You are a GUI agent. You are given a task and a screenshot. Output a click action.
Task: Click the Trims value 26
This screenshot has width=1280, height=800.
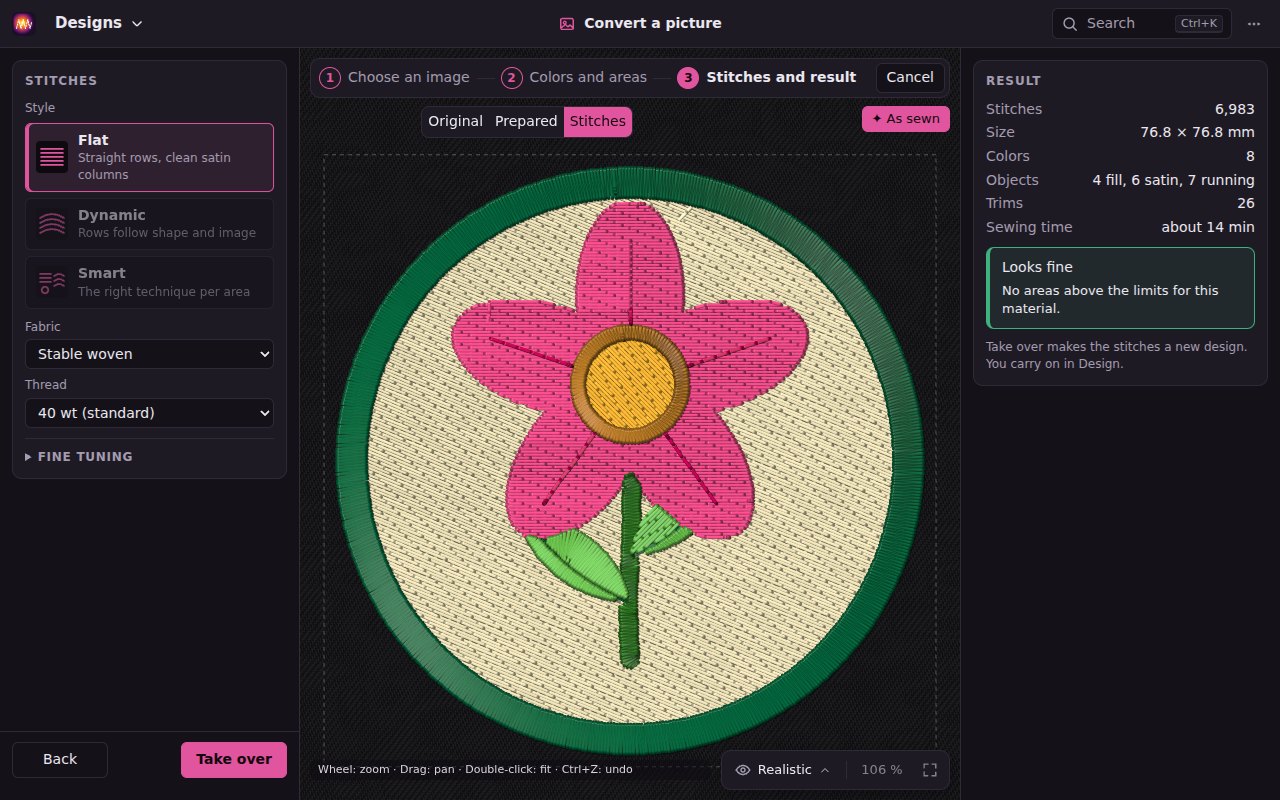tap(1246, 203)
